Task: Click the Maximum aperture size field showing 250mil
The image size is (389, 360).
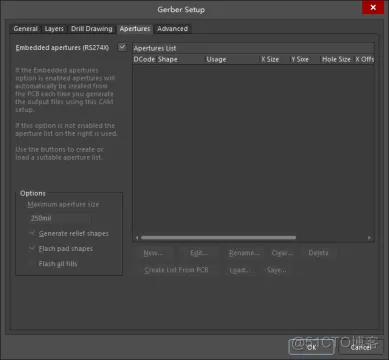Action: point(59,219)
